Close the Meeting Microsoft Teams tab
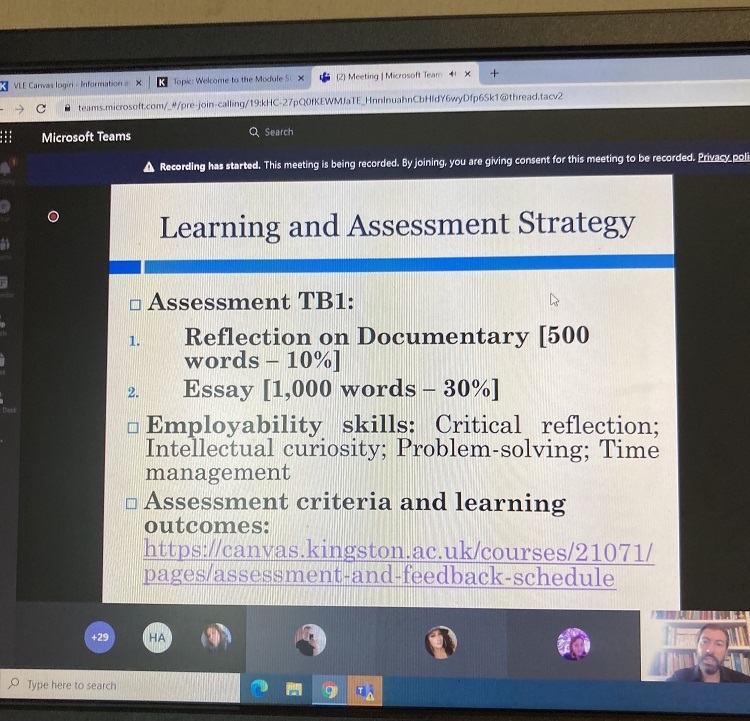This screenshot has width=750, height=721. point(468,74)
